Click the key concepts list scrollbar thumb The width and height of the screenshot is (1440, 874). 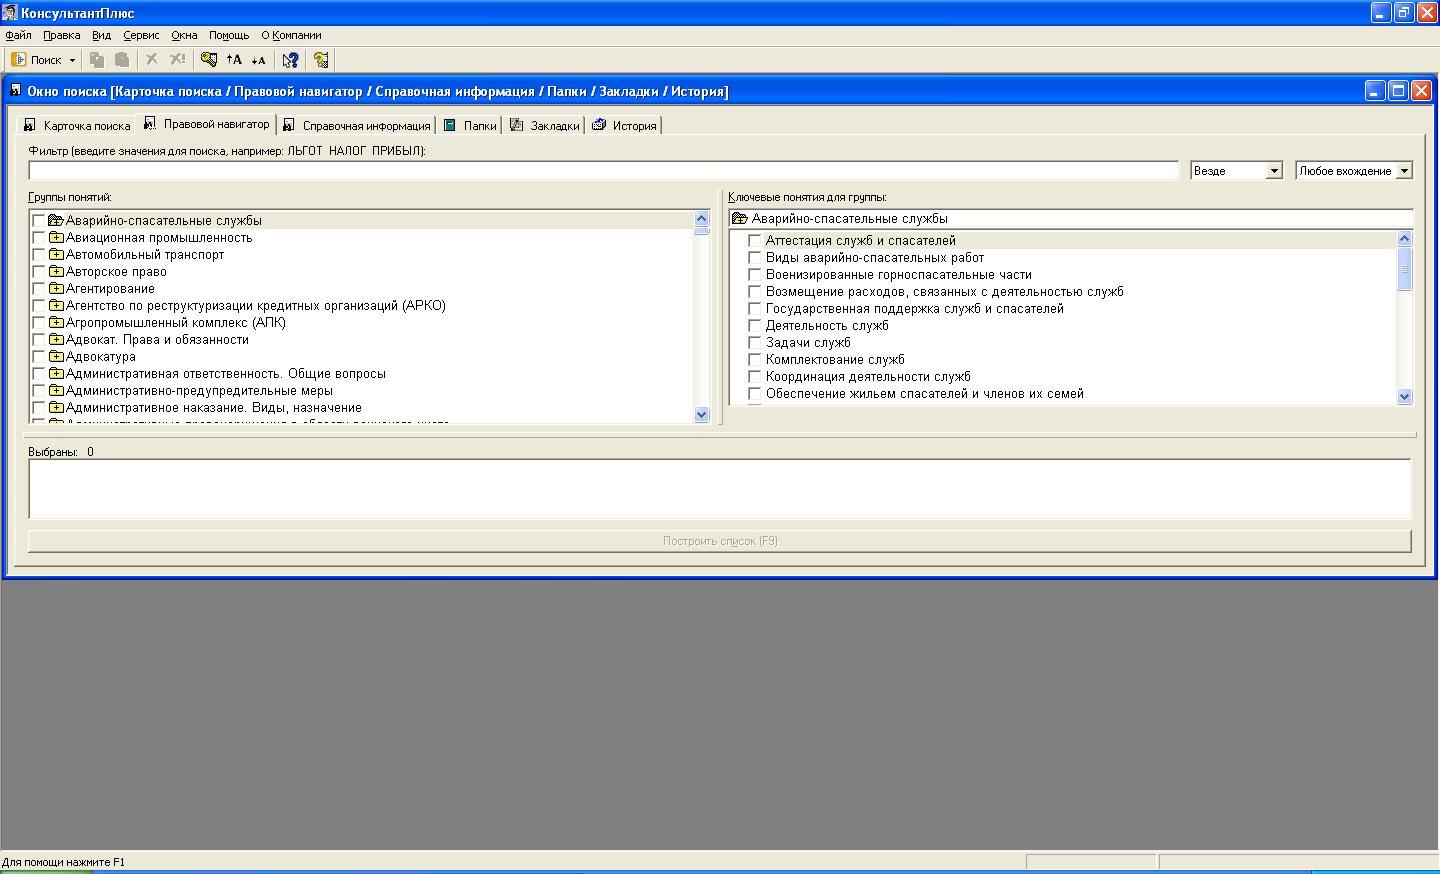pos(1404,269)
